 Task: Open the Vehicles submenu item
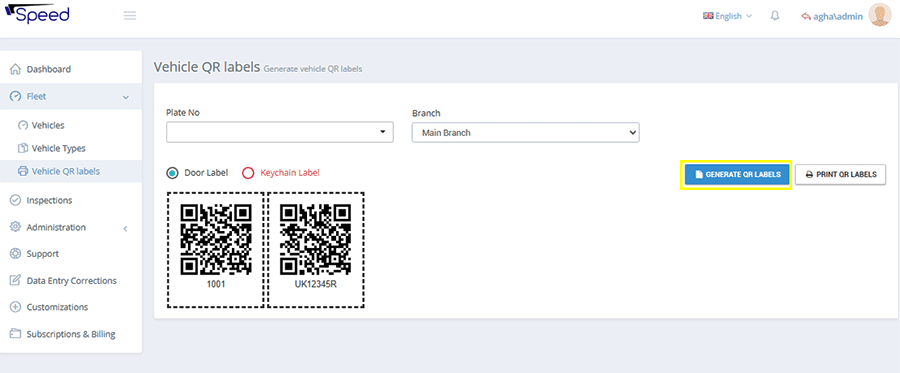(71, 125)
